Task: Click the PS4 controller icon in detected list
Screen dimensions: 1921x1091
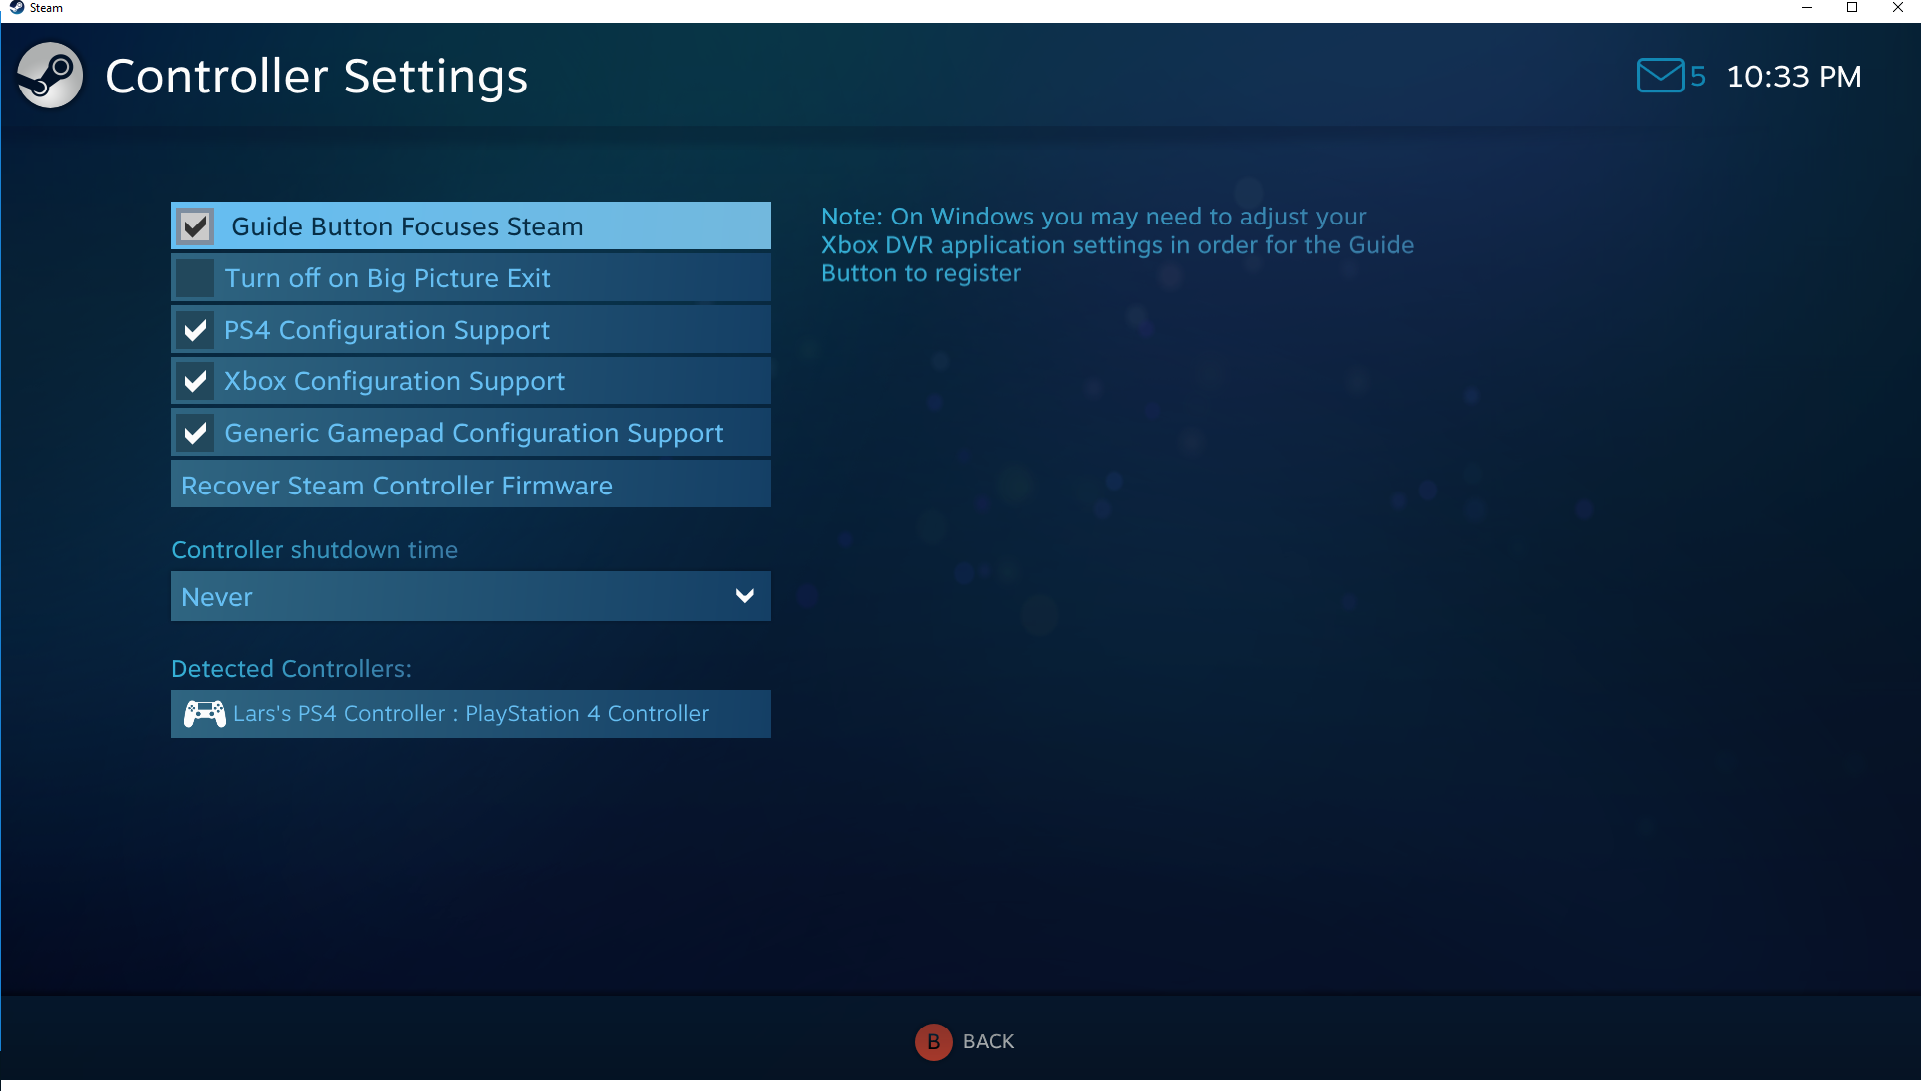Action: click(203, 712)
